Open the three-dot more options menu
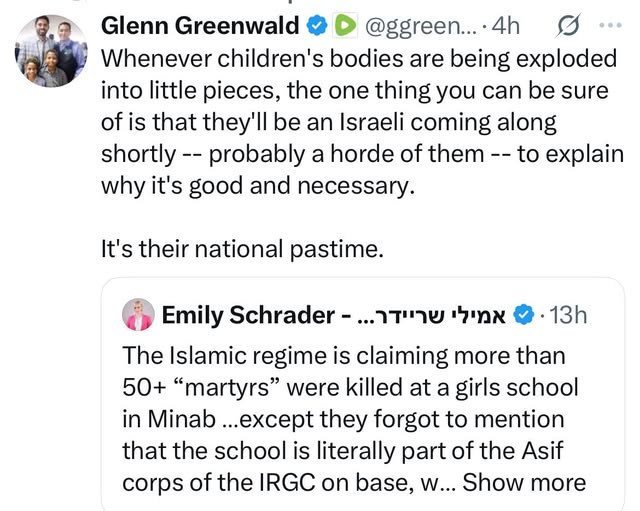The image size is (640, 511). tap(608, 24)
